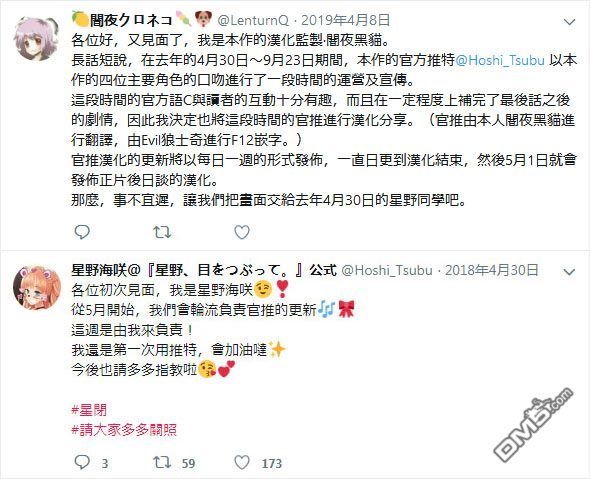
Task: Open the @LenturnQ handle
Action: 253,20
